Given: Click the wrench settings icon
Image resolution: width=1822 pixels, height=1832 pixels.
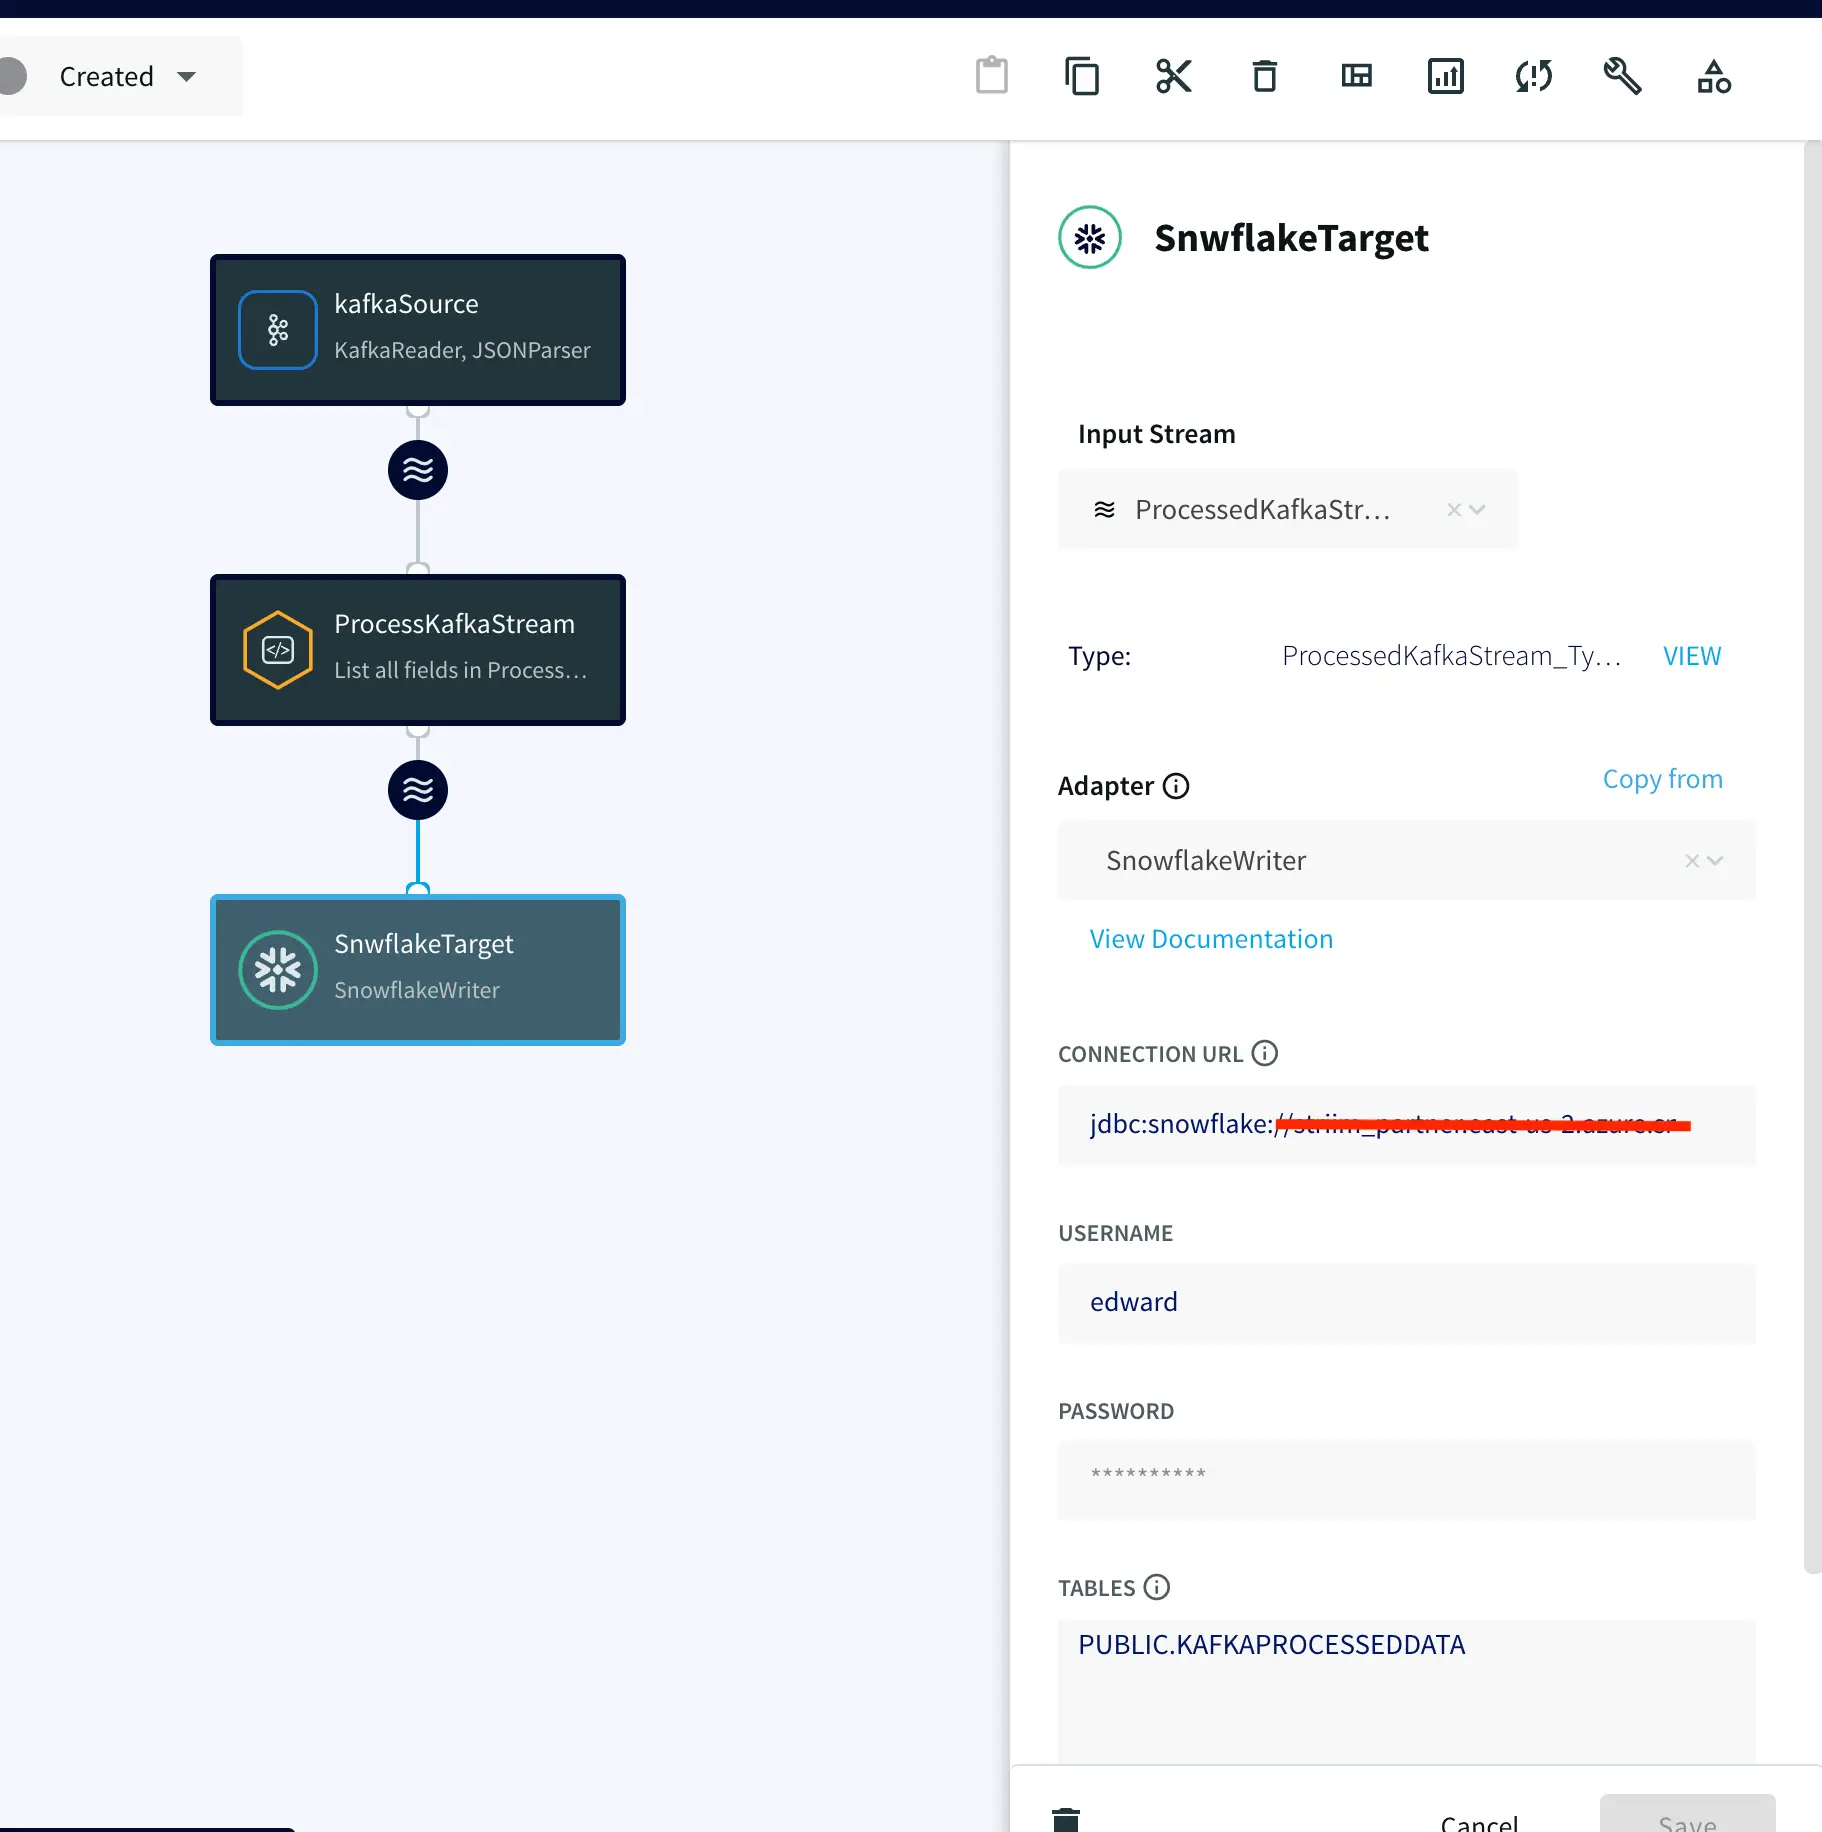Looking at the screenshot, I should tap(1622, 76).
